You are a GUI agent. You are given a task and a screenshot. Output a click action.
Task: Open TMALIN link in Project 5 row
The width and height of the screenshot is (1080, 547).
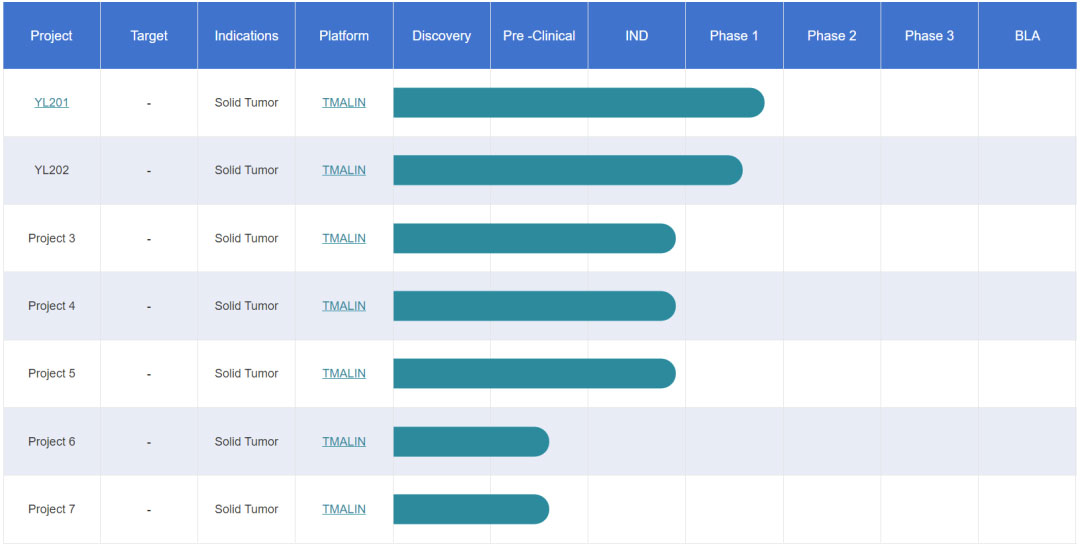coord(343,373)
